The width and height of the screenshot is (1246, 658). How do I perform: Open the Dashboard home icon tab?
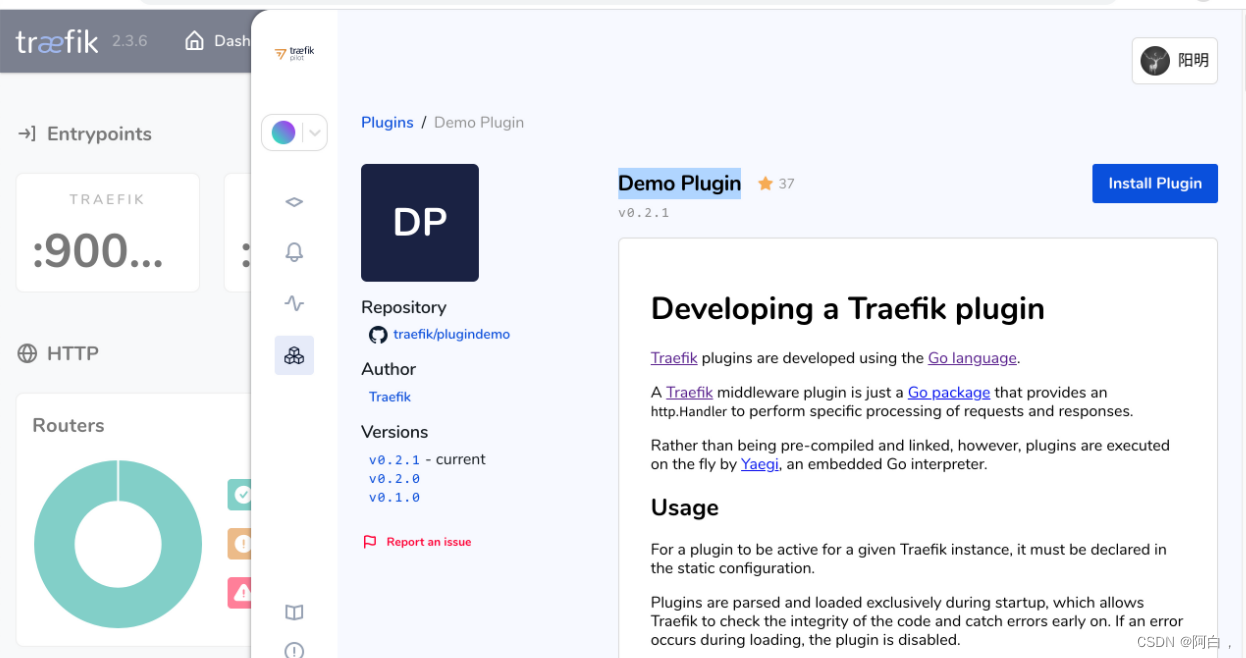pyautogui.click(x=217, y=41)
